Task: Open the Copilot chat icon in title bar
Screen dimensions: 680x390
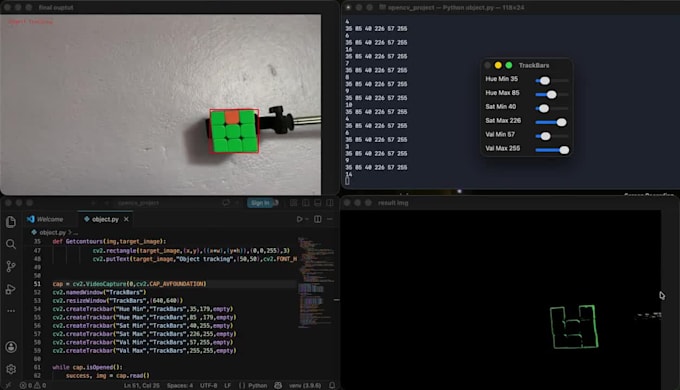Action: (226, 203)
